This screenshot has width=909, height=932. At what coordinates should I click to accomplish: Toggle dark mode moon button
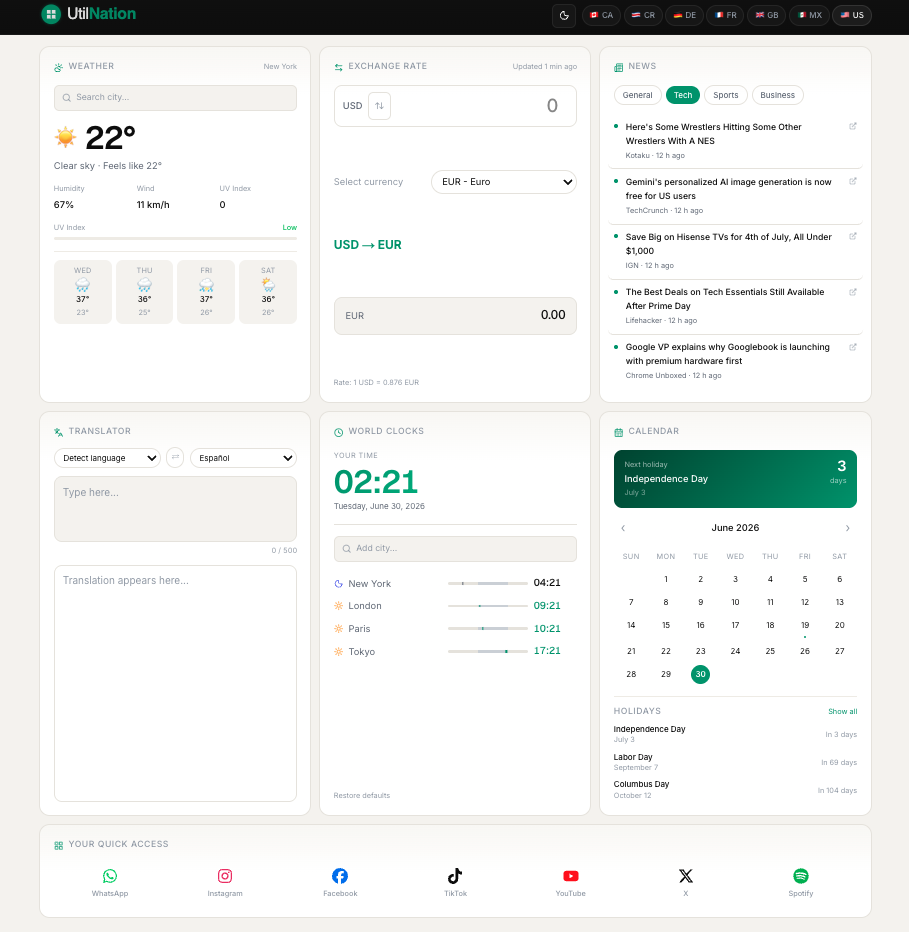click(x=564, y=15)
